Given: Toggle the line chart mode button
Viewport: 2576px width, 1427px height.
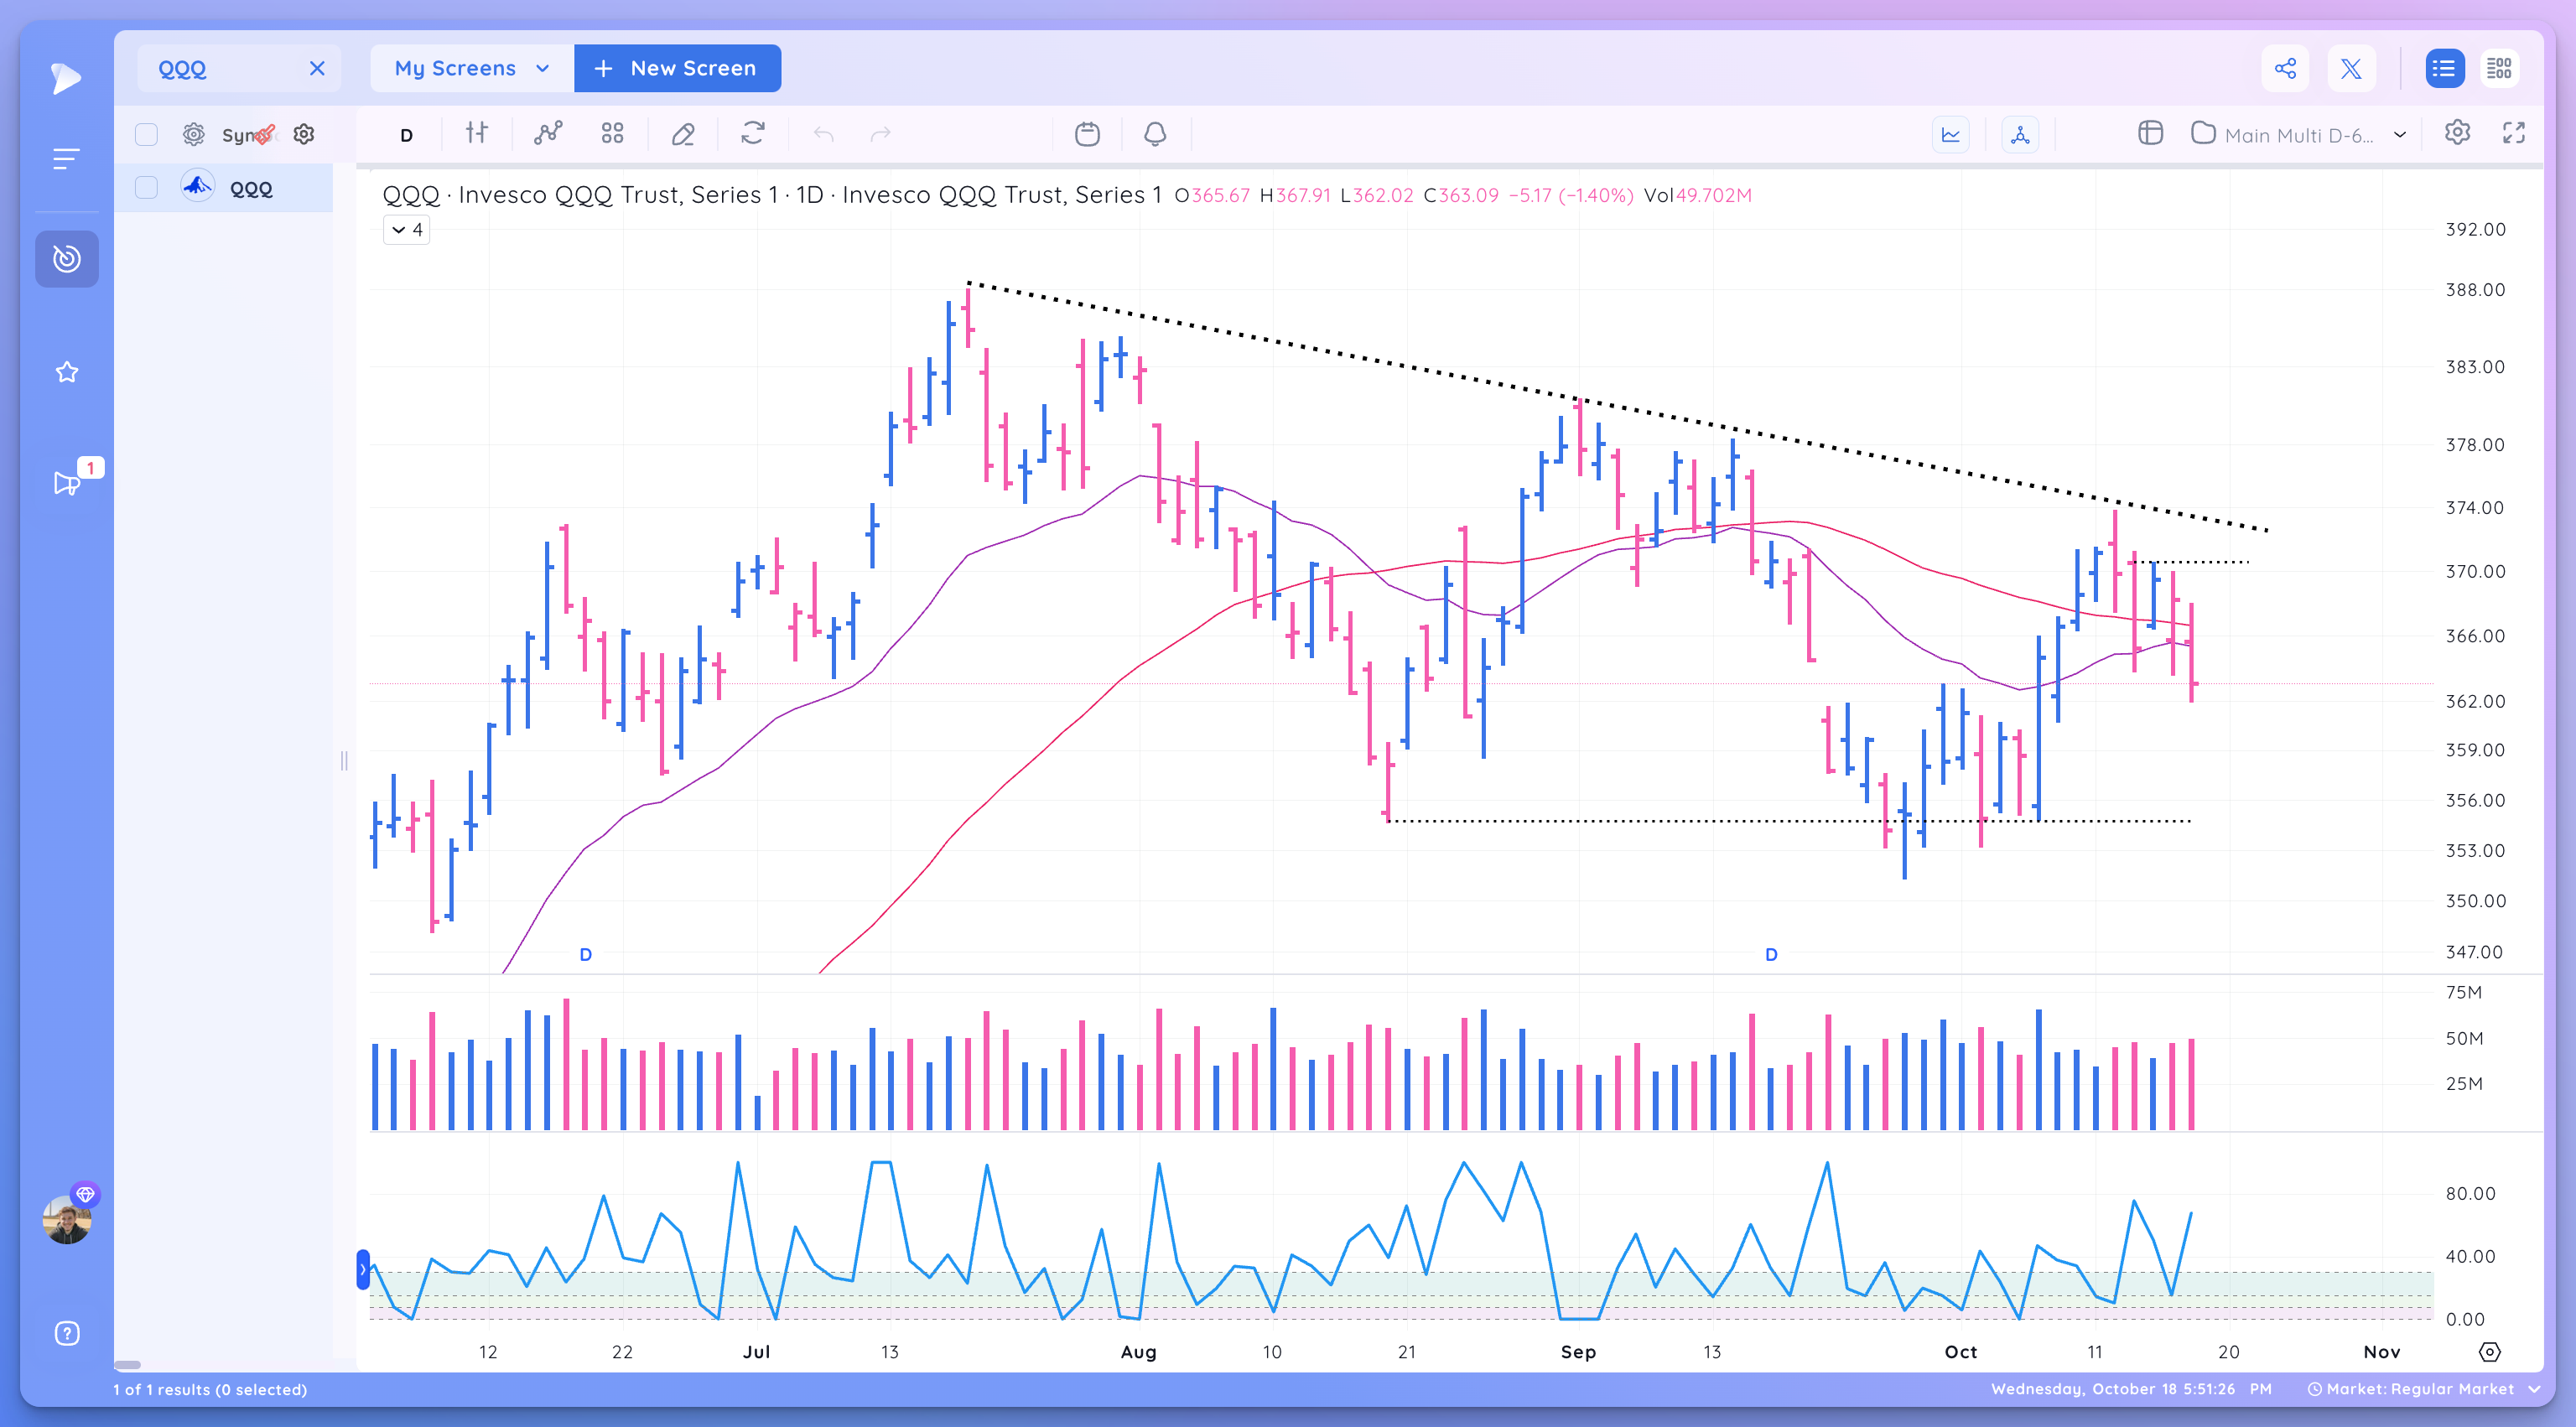Looking at the screenshot, I should click(x=1950, y=135).
